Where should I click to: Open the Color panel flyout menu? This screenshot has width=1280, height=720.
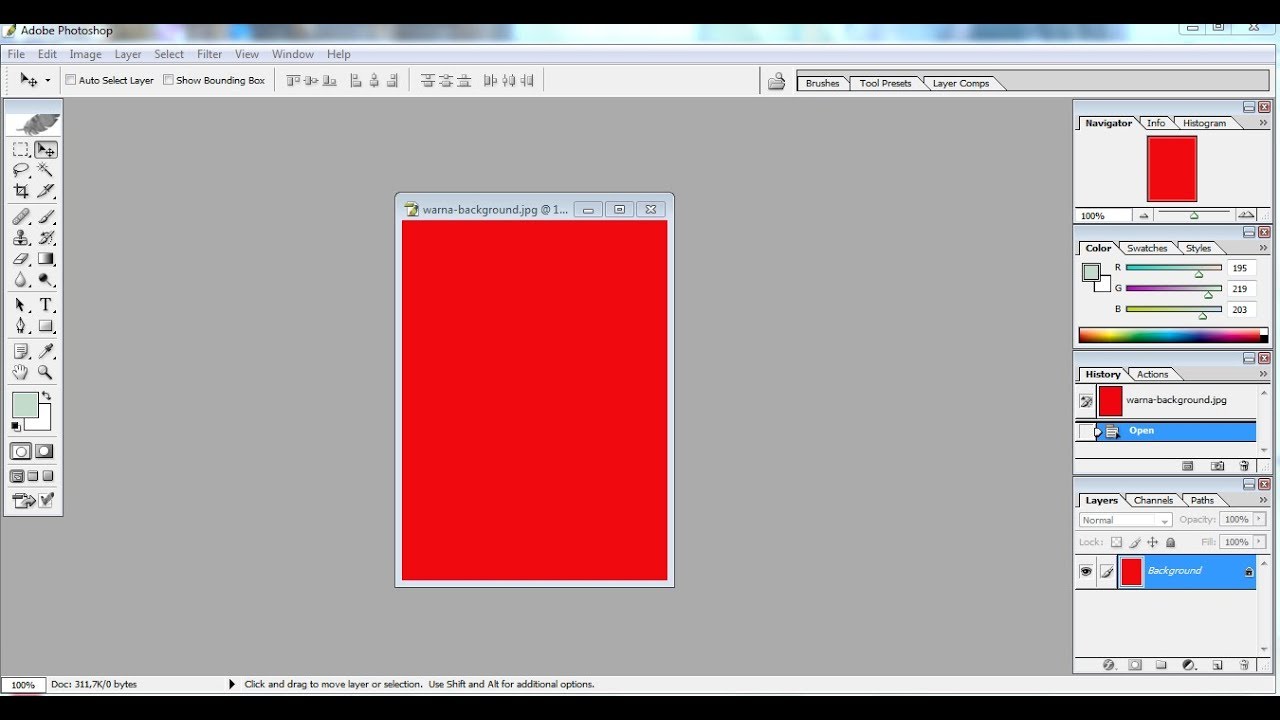point(1263,248)
